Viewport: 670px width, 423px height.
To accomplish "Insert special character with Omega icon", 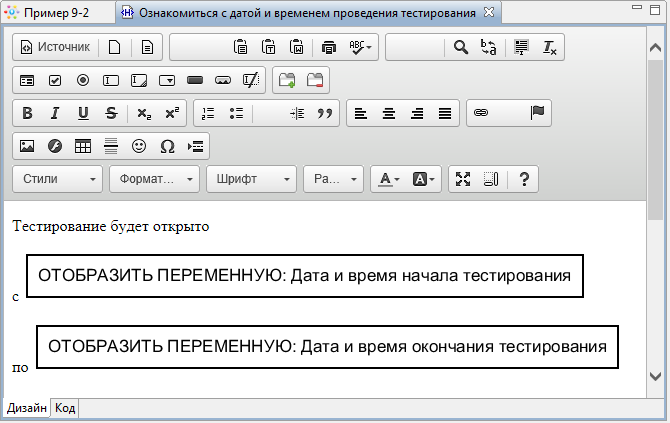I will click(167, 145).
